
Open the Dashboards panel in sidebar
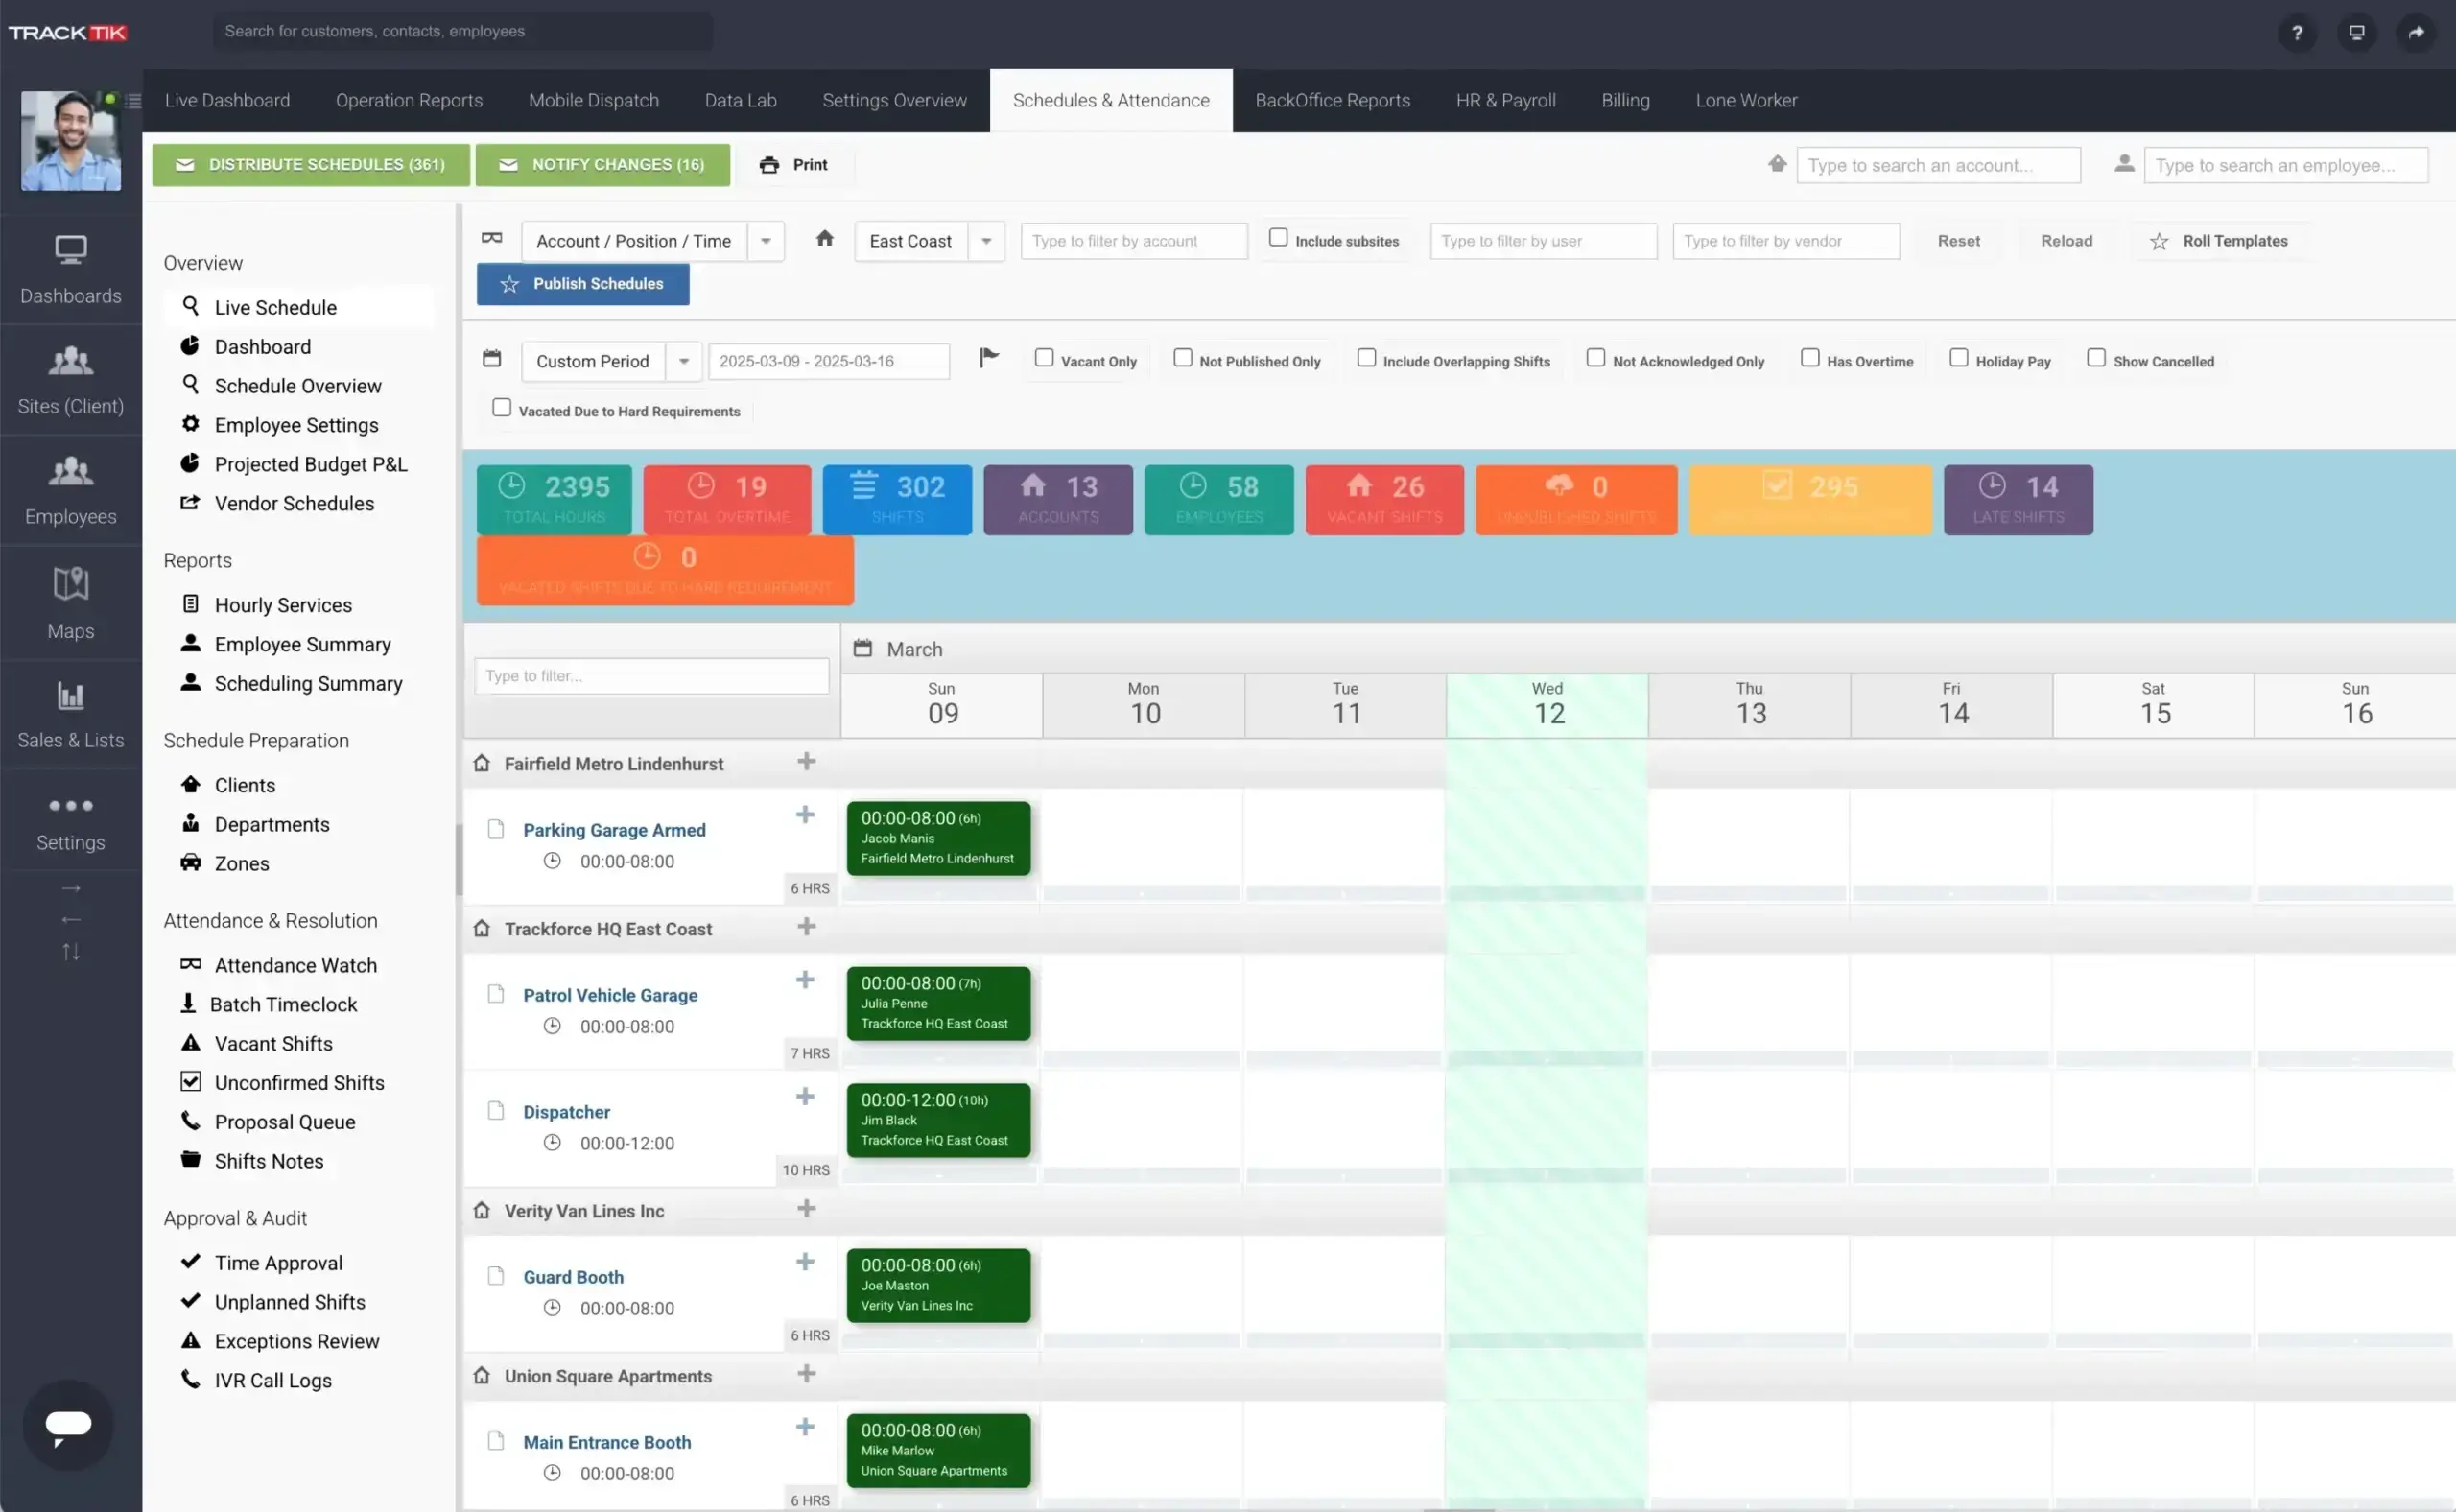coord(70,270)
